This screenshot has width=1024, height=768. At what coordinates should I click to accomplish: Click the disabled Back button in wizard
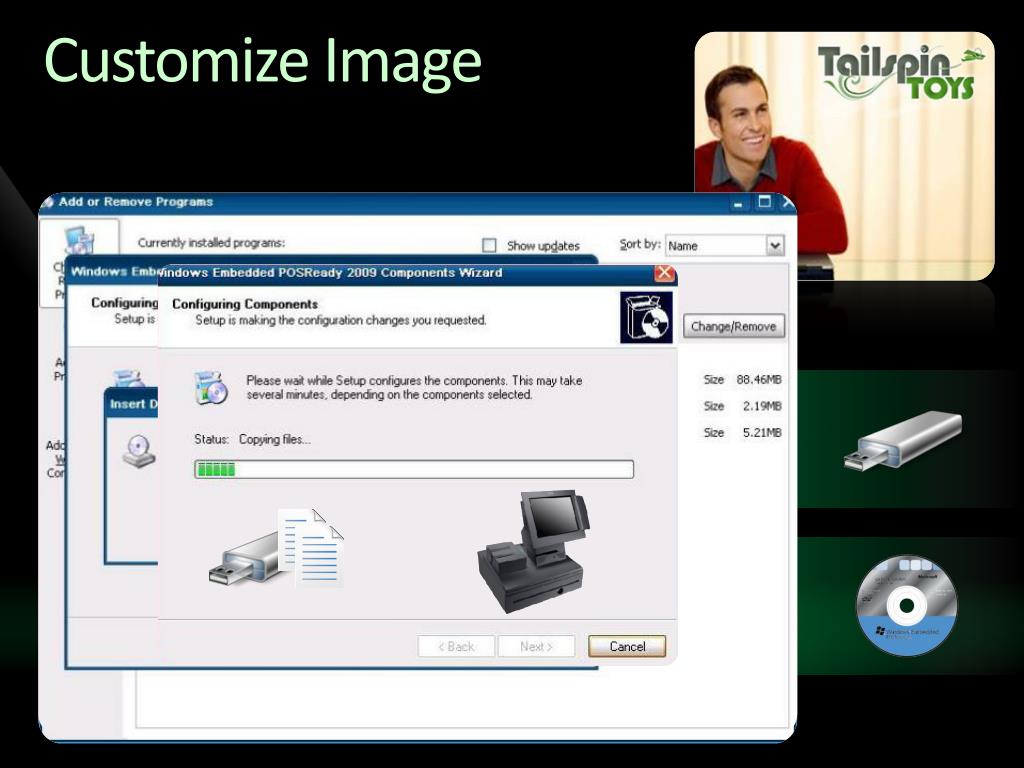click(456, 647)
